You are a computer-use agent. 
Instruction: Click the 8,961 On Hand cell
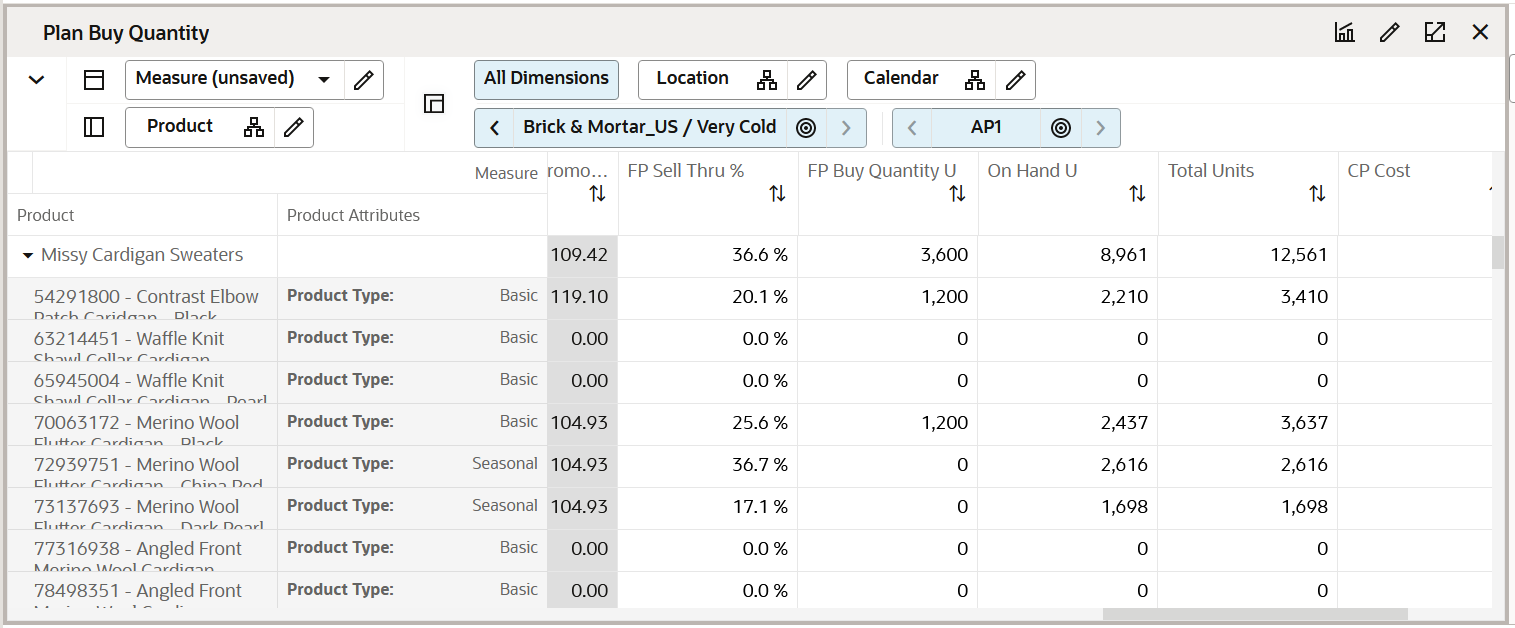tap(1068, 256)
